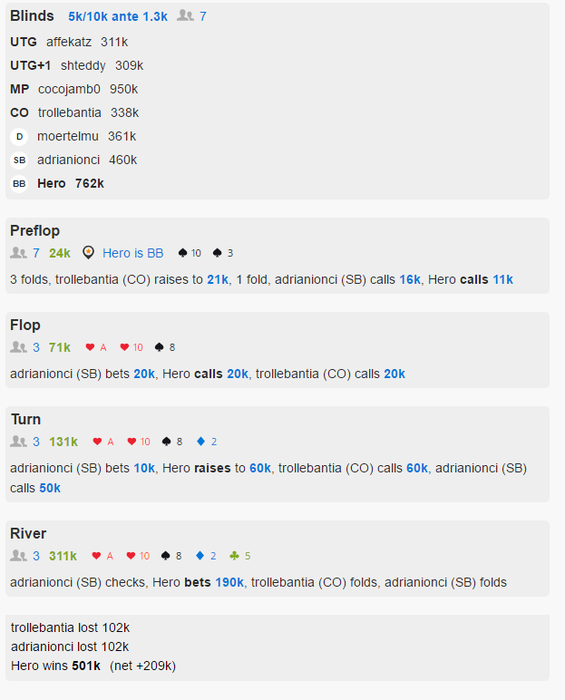Screen dimensions: 565x700
Task: Select the Turn section heading
Action: (x=26, y=419)
